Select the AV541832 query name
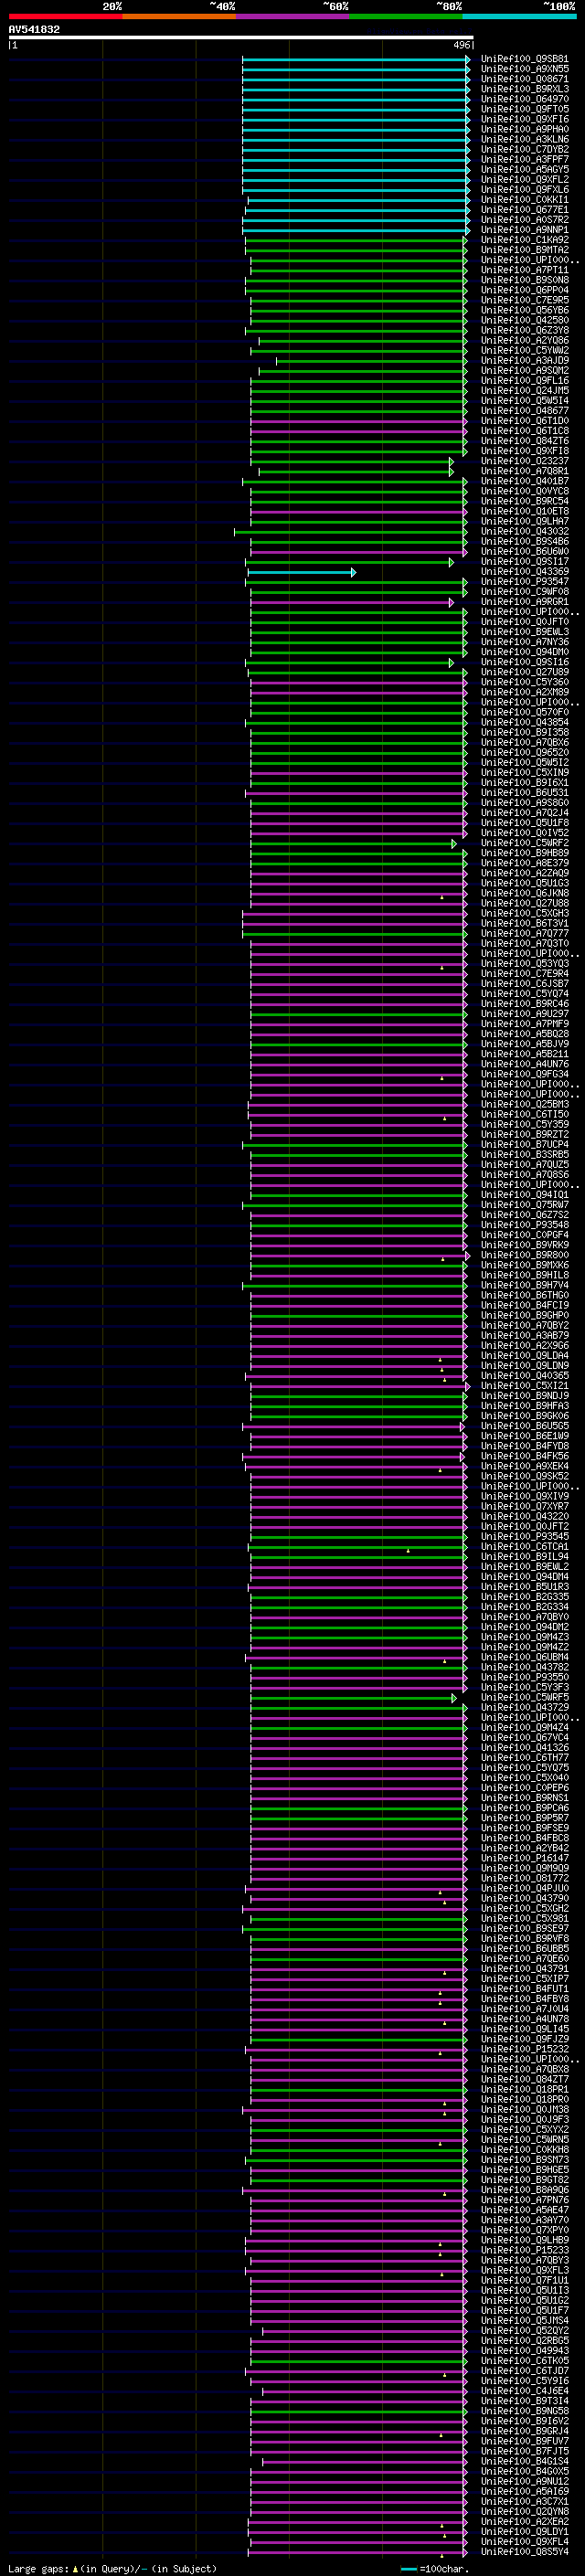 click(x=34, y=30)
